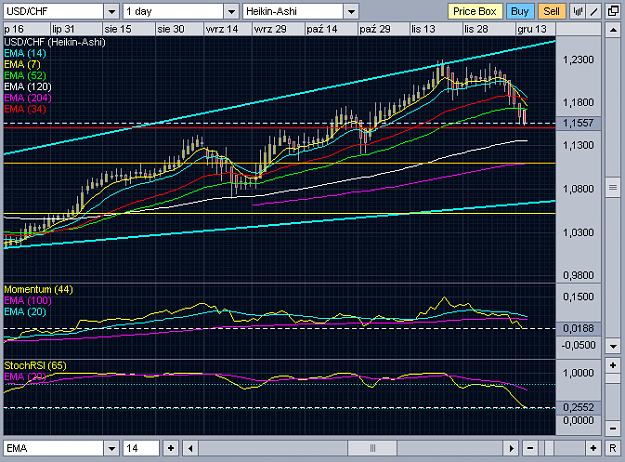
Task: Click the EMA (52) legend label
Action: pyautogui.click(x=25, y=76)
